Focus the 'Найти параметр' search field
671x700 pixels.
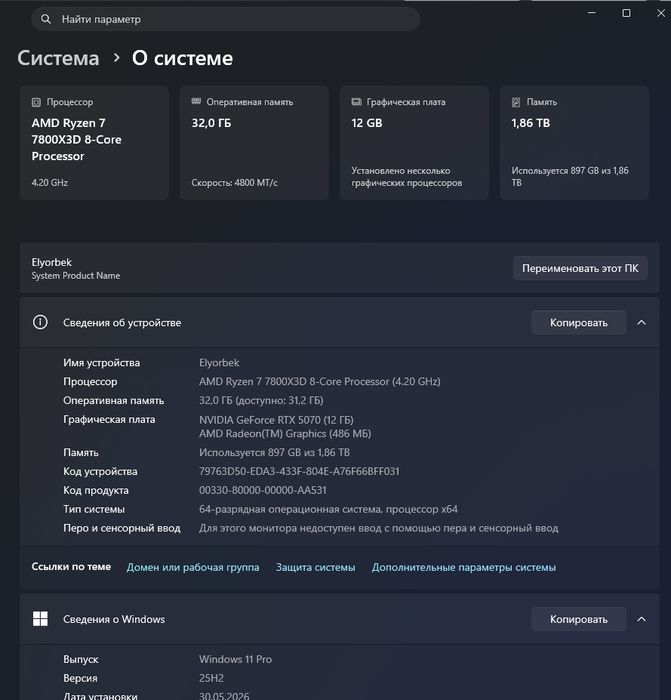click(225, 19)
